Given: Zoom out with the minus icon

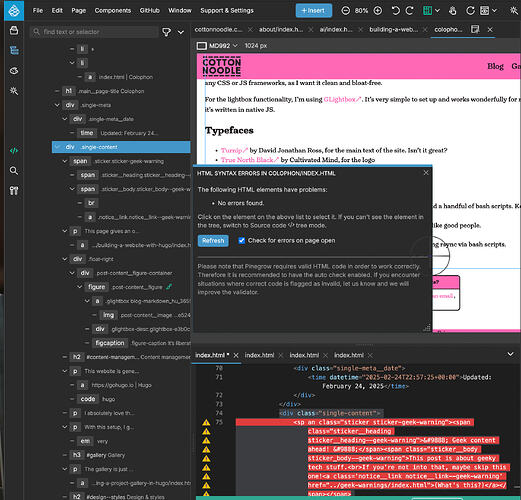Looking at the screenshot, I should (x=346, y=11).
